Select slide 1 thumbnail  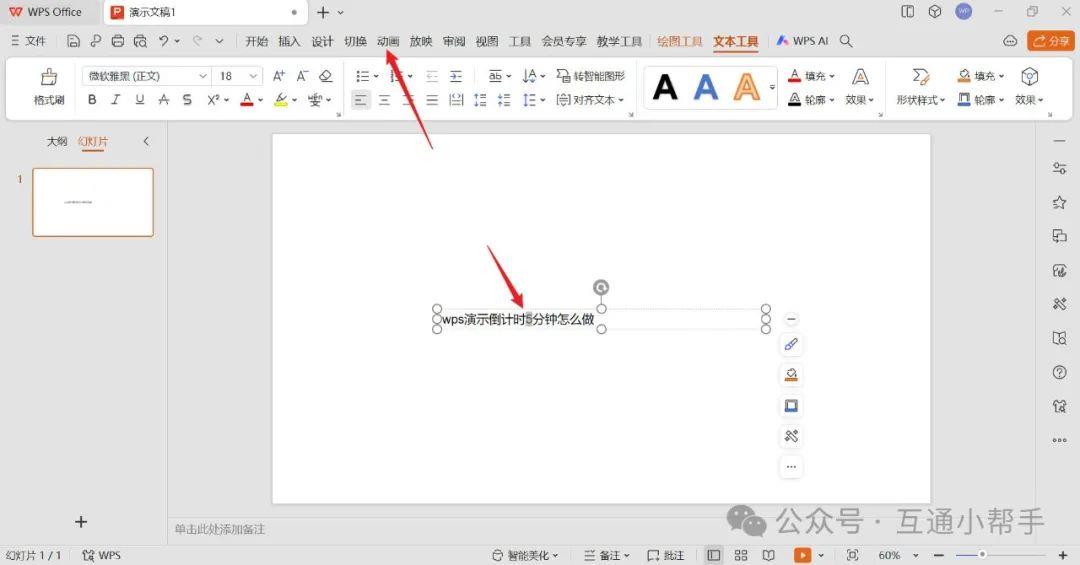[x=93, y=203]
